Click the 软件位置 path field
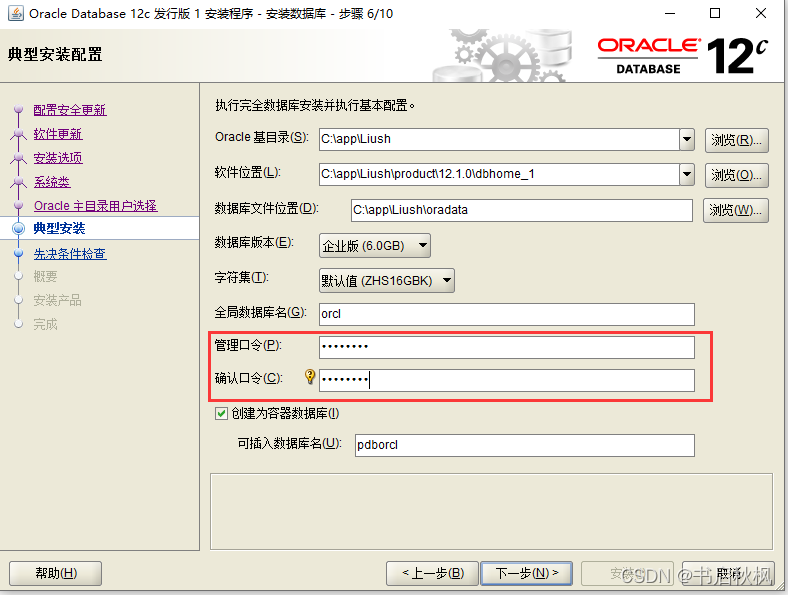Viewport: 788px width, 595px height. coord(500,174)
